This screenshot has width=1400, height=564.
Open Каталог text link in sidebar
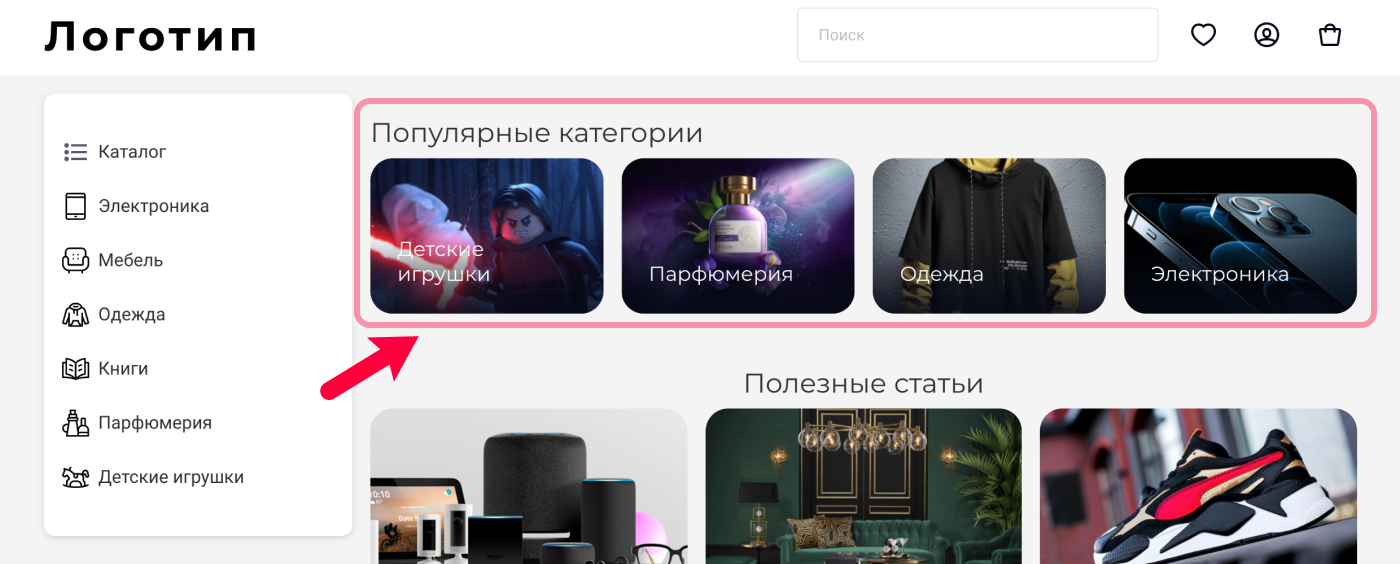click(132, 152)
